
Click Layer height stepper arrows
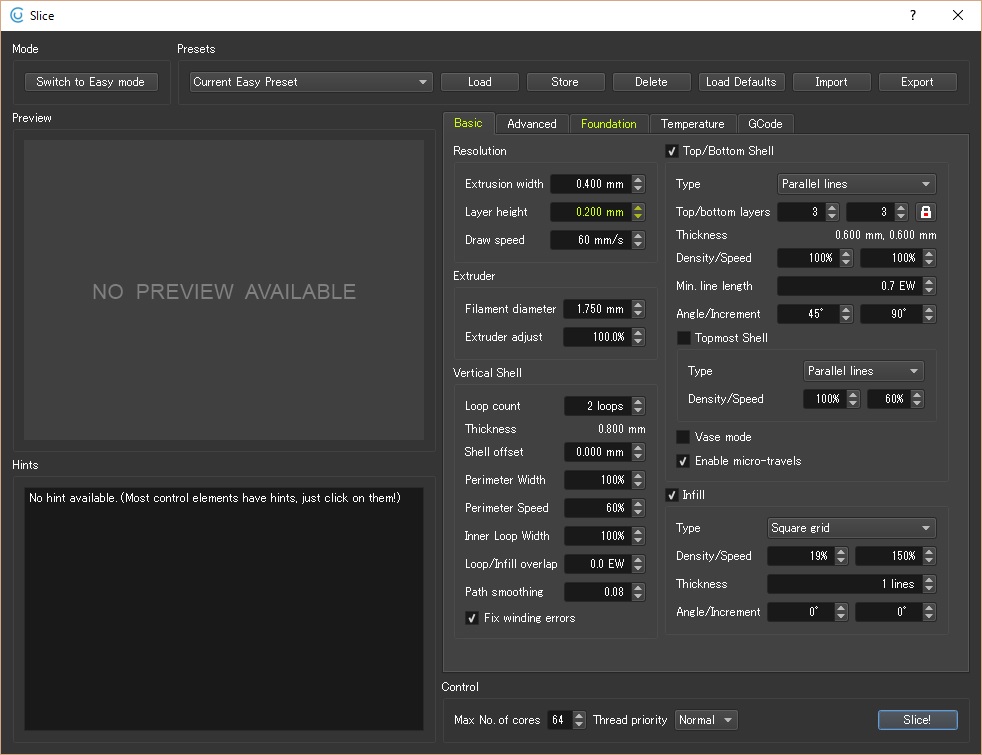(638, 212)
